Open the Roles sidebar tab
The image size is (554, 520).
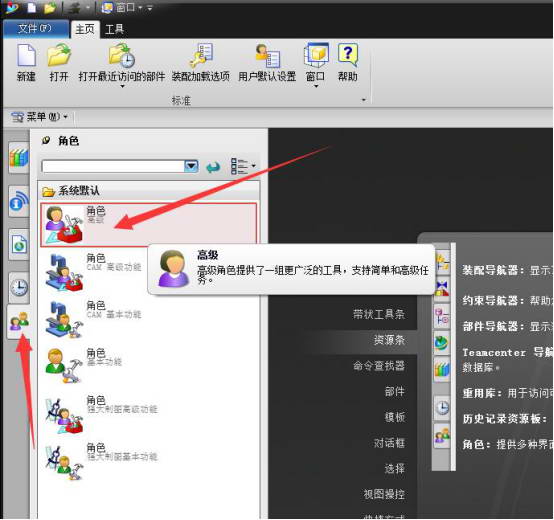click(x=19, y=321)
